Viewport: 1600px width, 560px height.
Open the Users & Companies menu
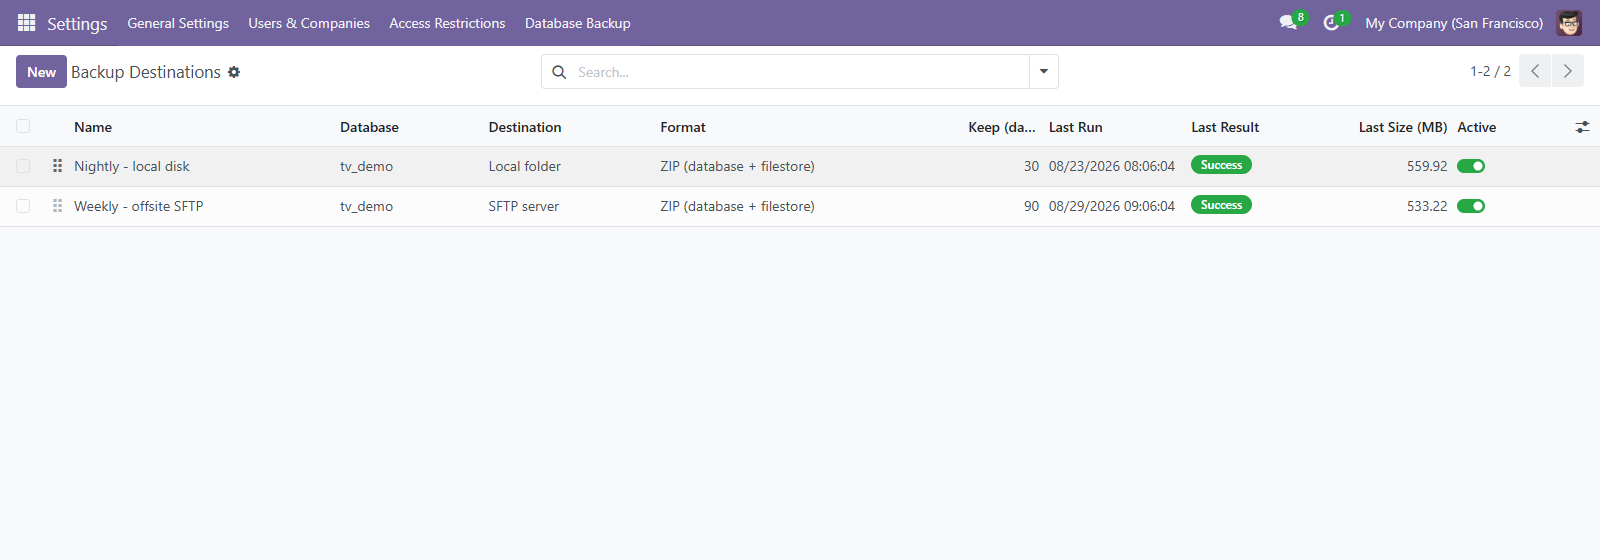tap(309, 23)
